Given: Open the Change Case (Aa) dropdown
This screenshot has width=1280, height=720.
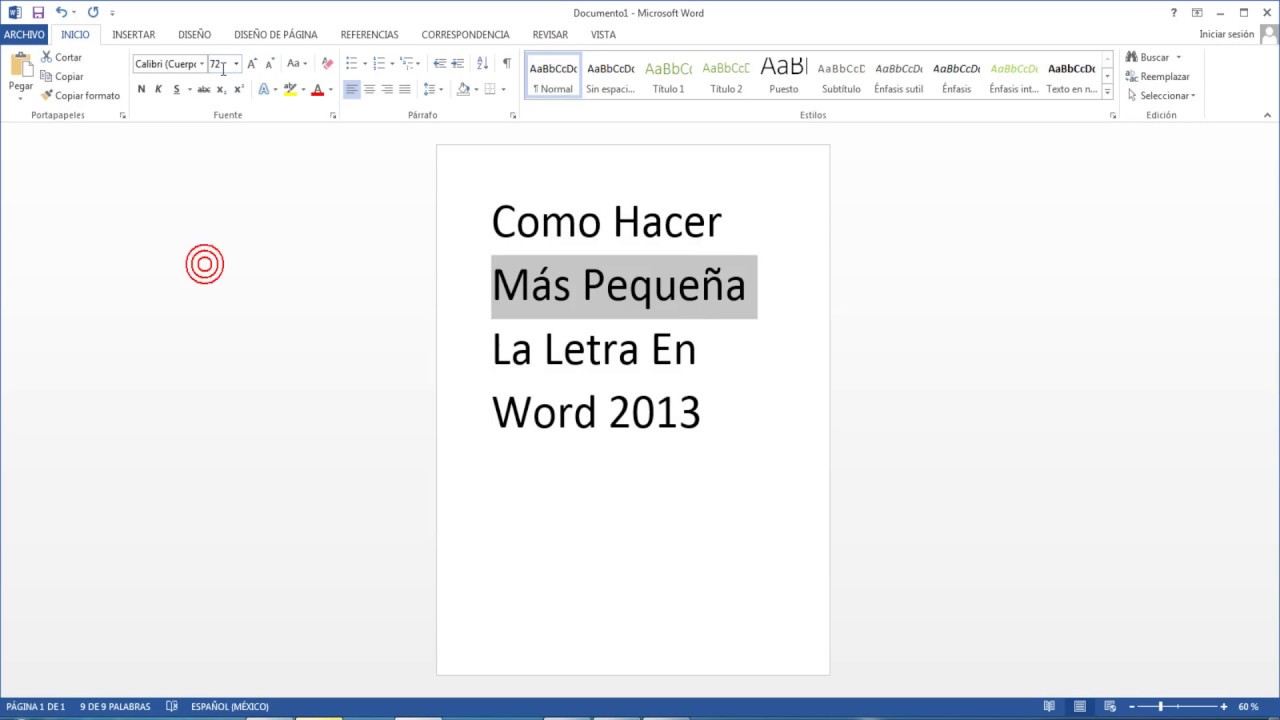Looking at the screenshot, I should tap(297, 64).
